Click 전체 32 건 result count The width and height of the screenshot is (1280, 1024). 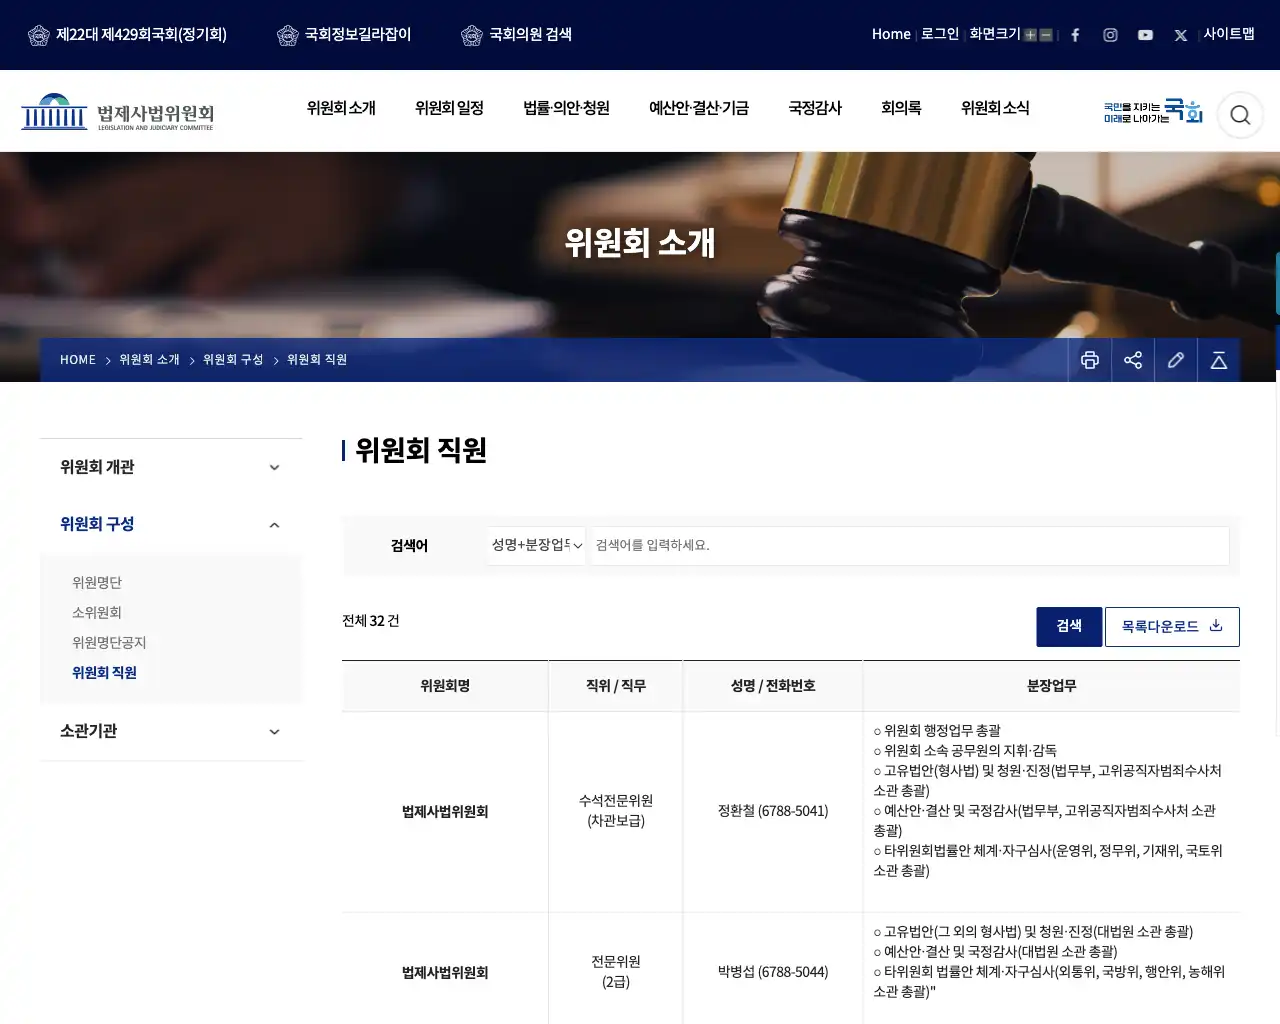[x=371, y=621]
